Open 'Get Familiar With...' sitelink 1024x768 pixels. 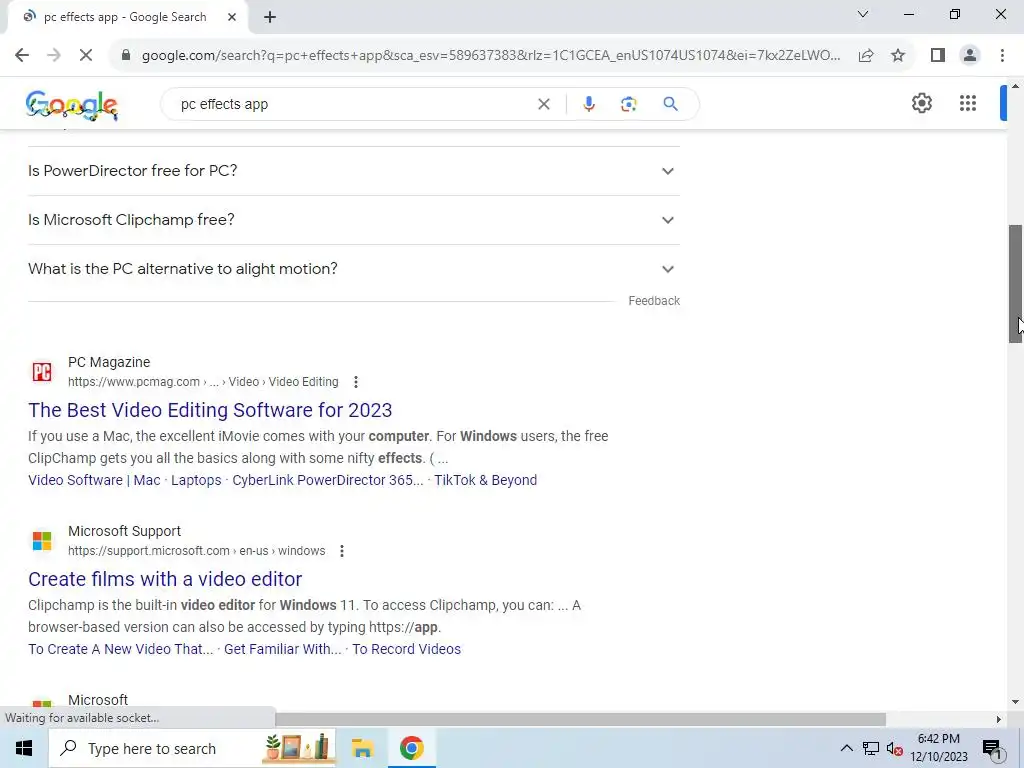(x=283, y=649)
